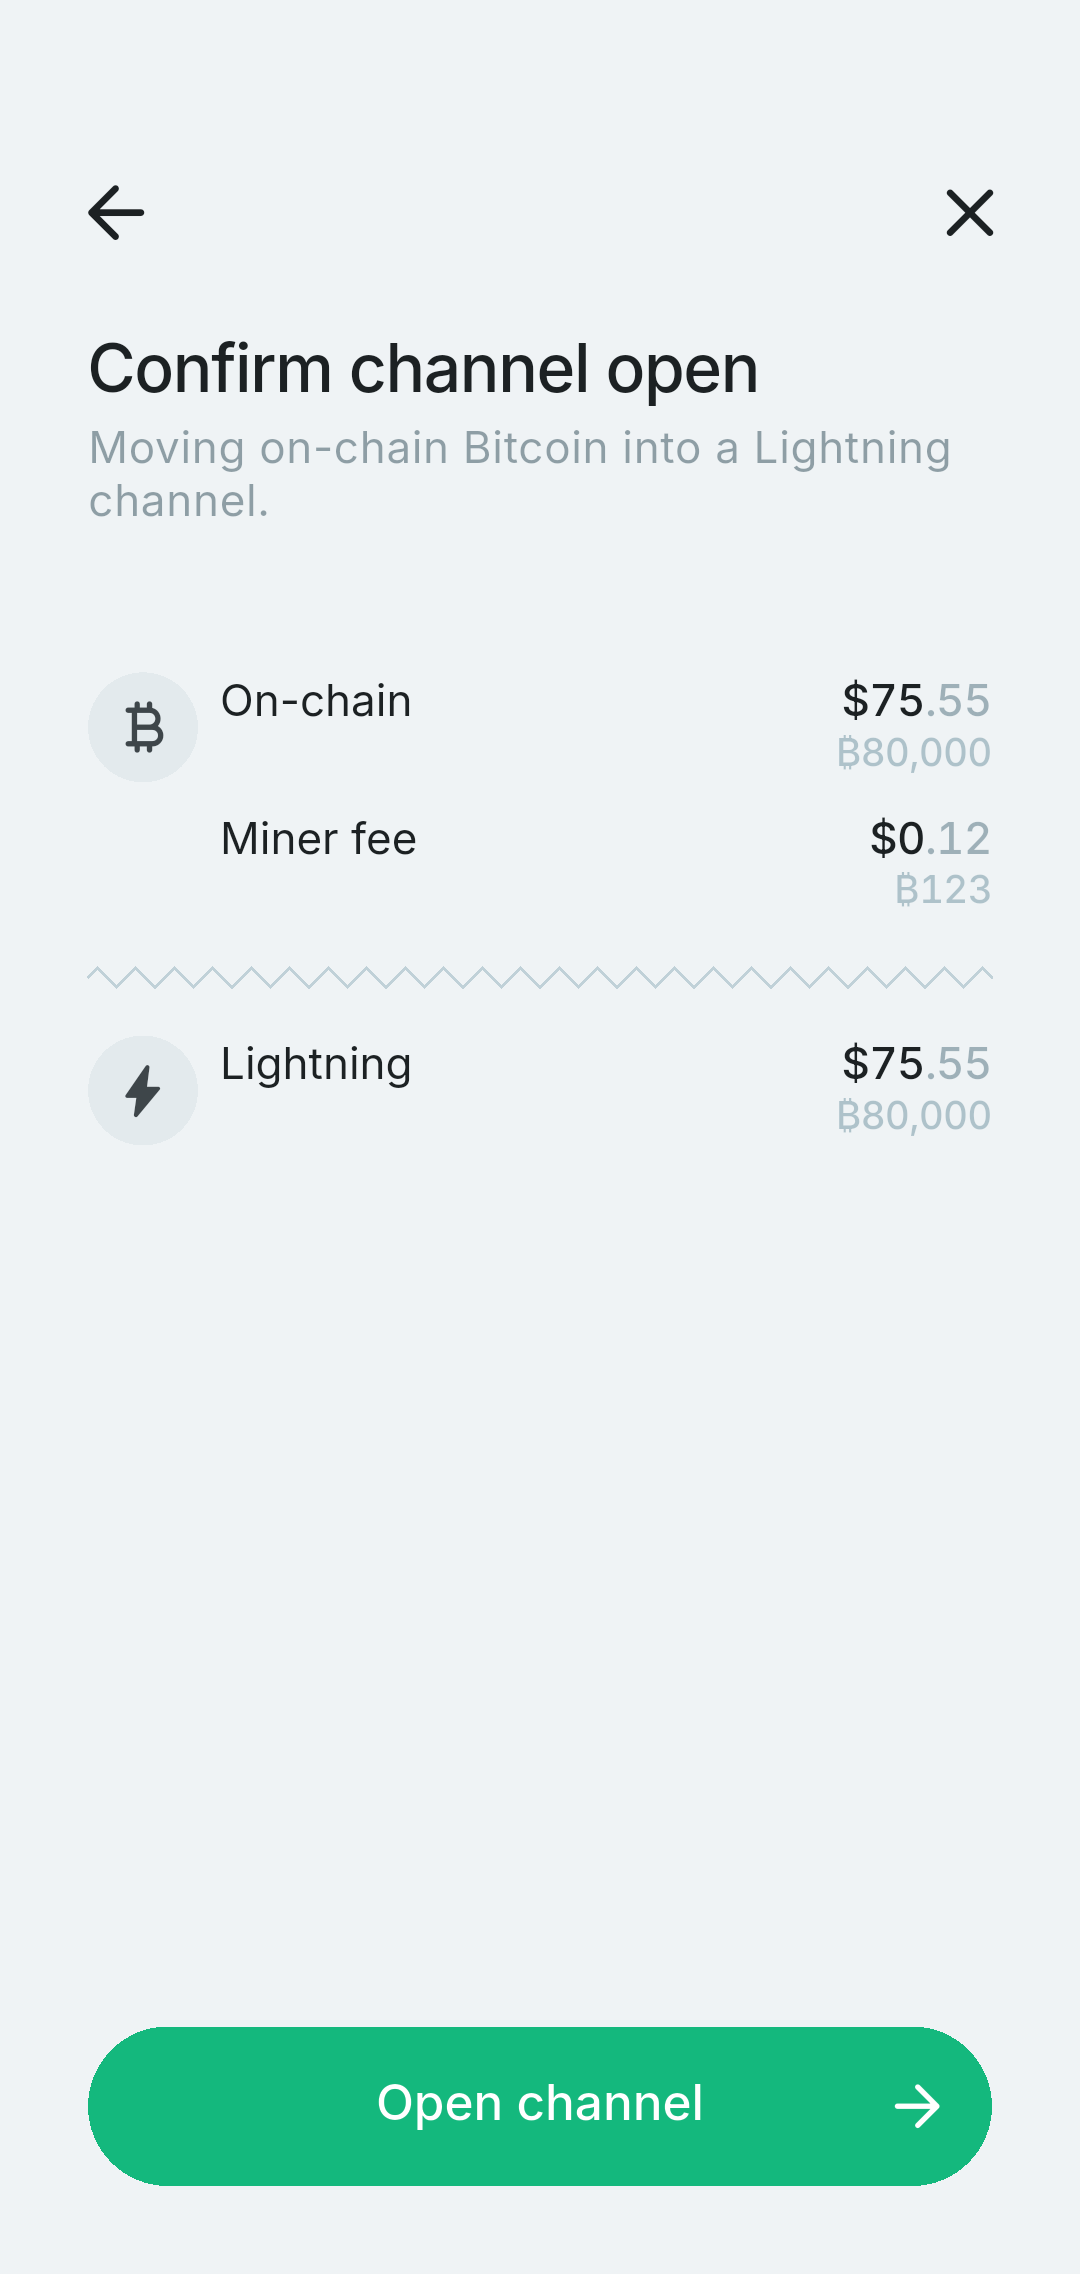Click the On-chain ₿80,000 sats amount
This screenshot has width=1080, height=2274.
pos(913,752)
